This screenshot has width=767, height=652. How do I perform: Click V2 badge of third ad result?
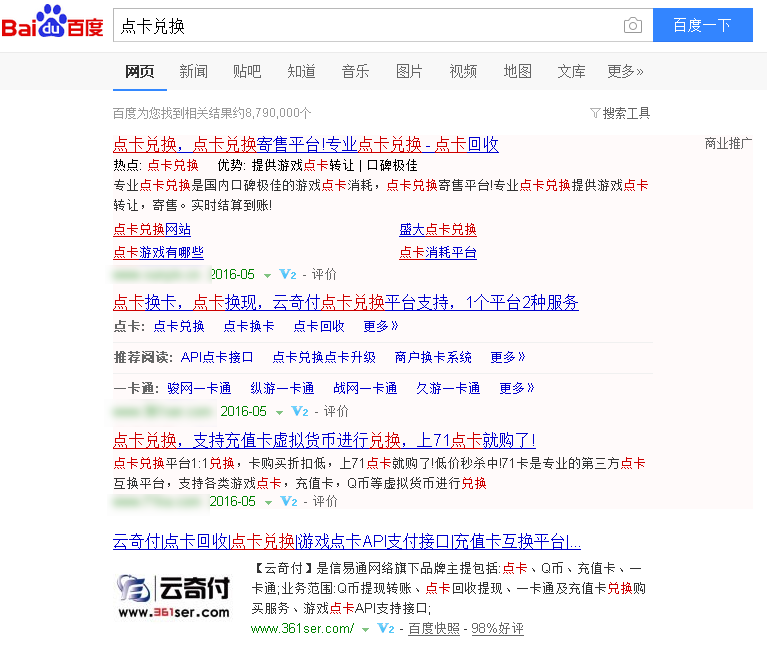[289, 501]
